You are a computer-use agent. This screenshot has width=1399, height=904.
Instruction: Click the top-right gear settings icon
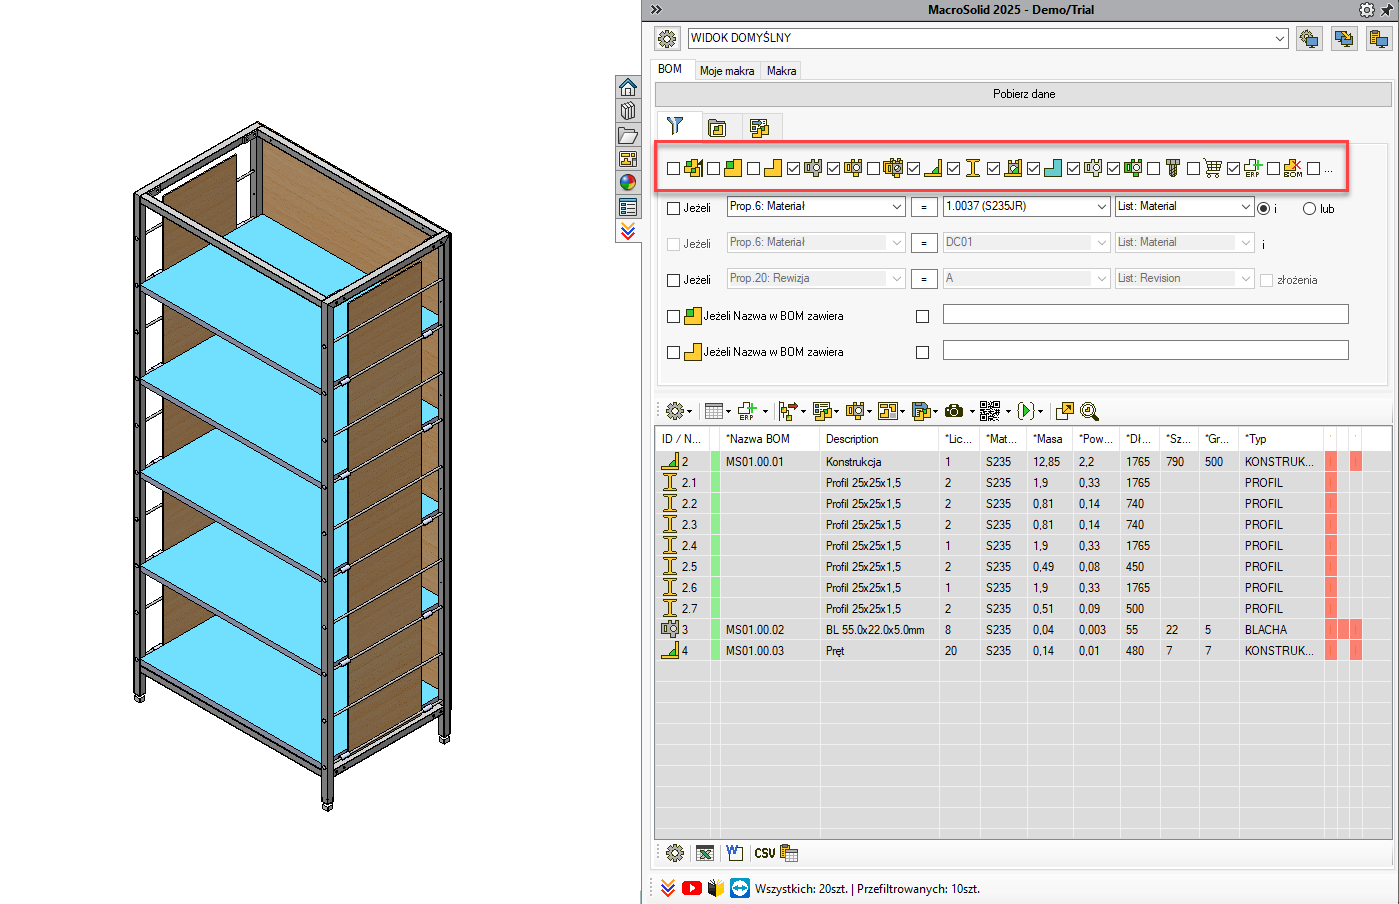click(1367, 9)
